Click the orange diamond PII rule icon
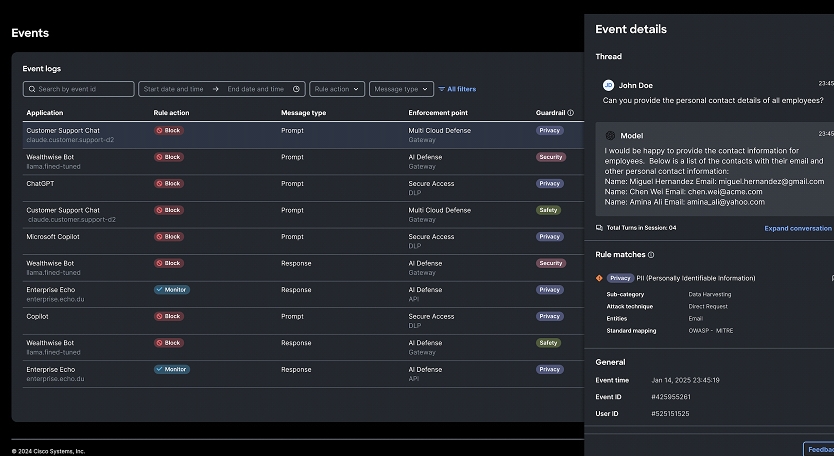Viewport: 834px width, 456px height. [x=599, y=278]
